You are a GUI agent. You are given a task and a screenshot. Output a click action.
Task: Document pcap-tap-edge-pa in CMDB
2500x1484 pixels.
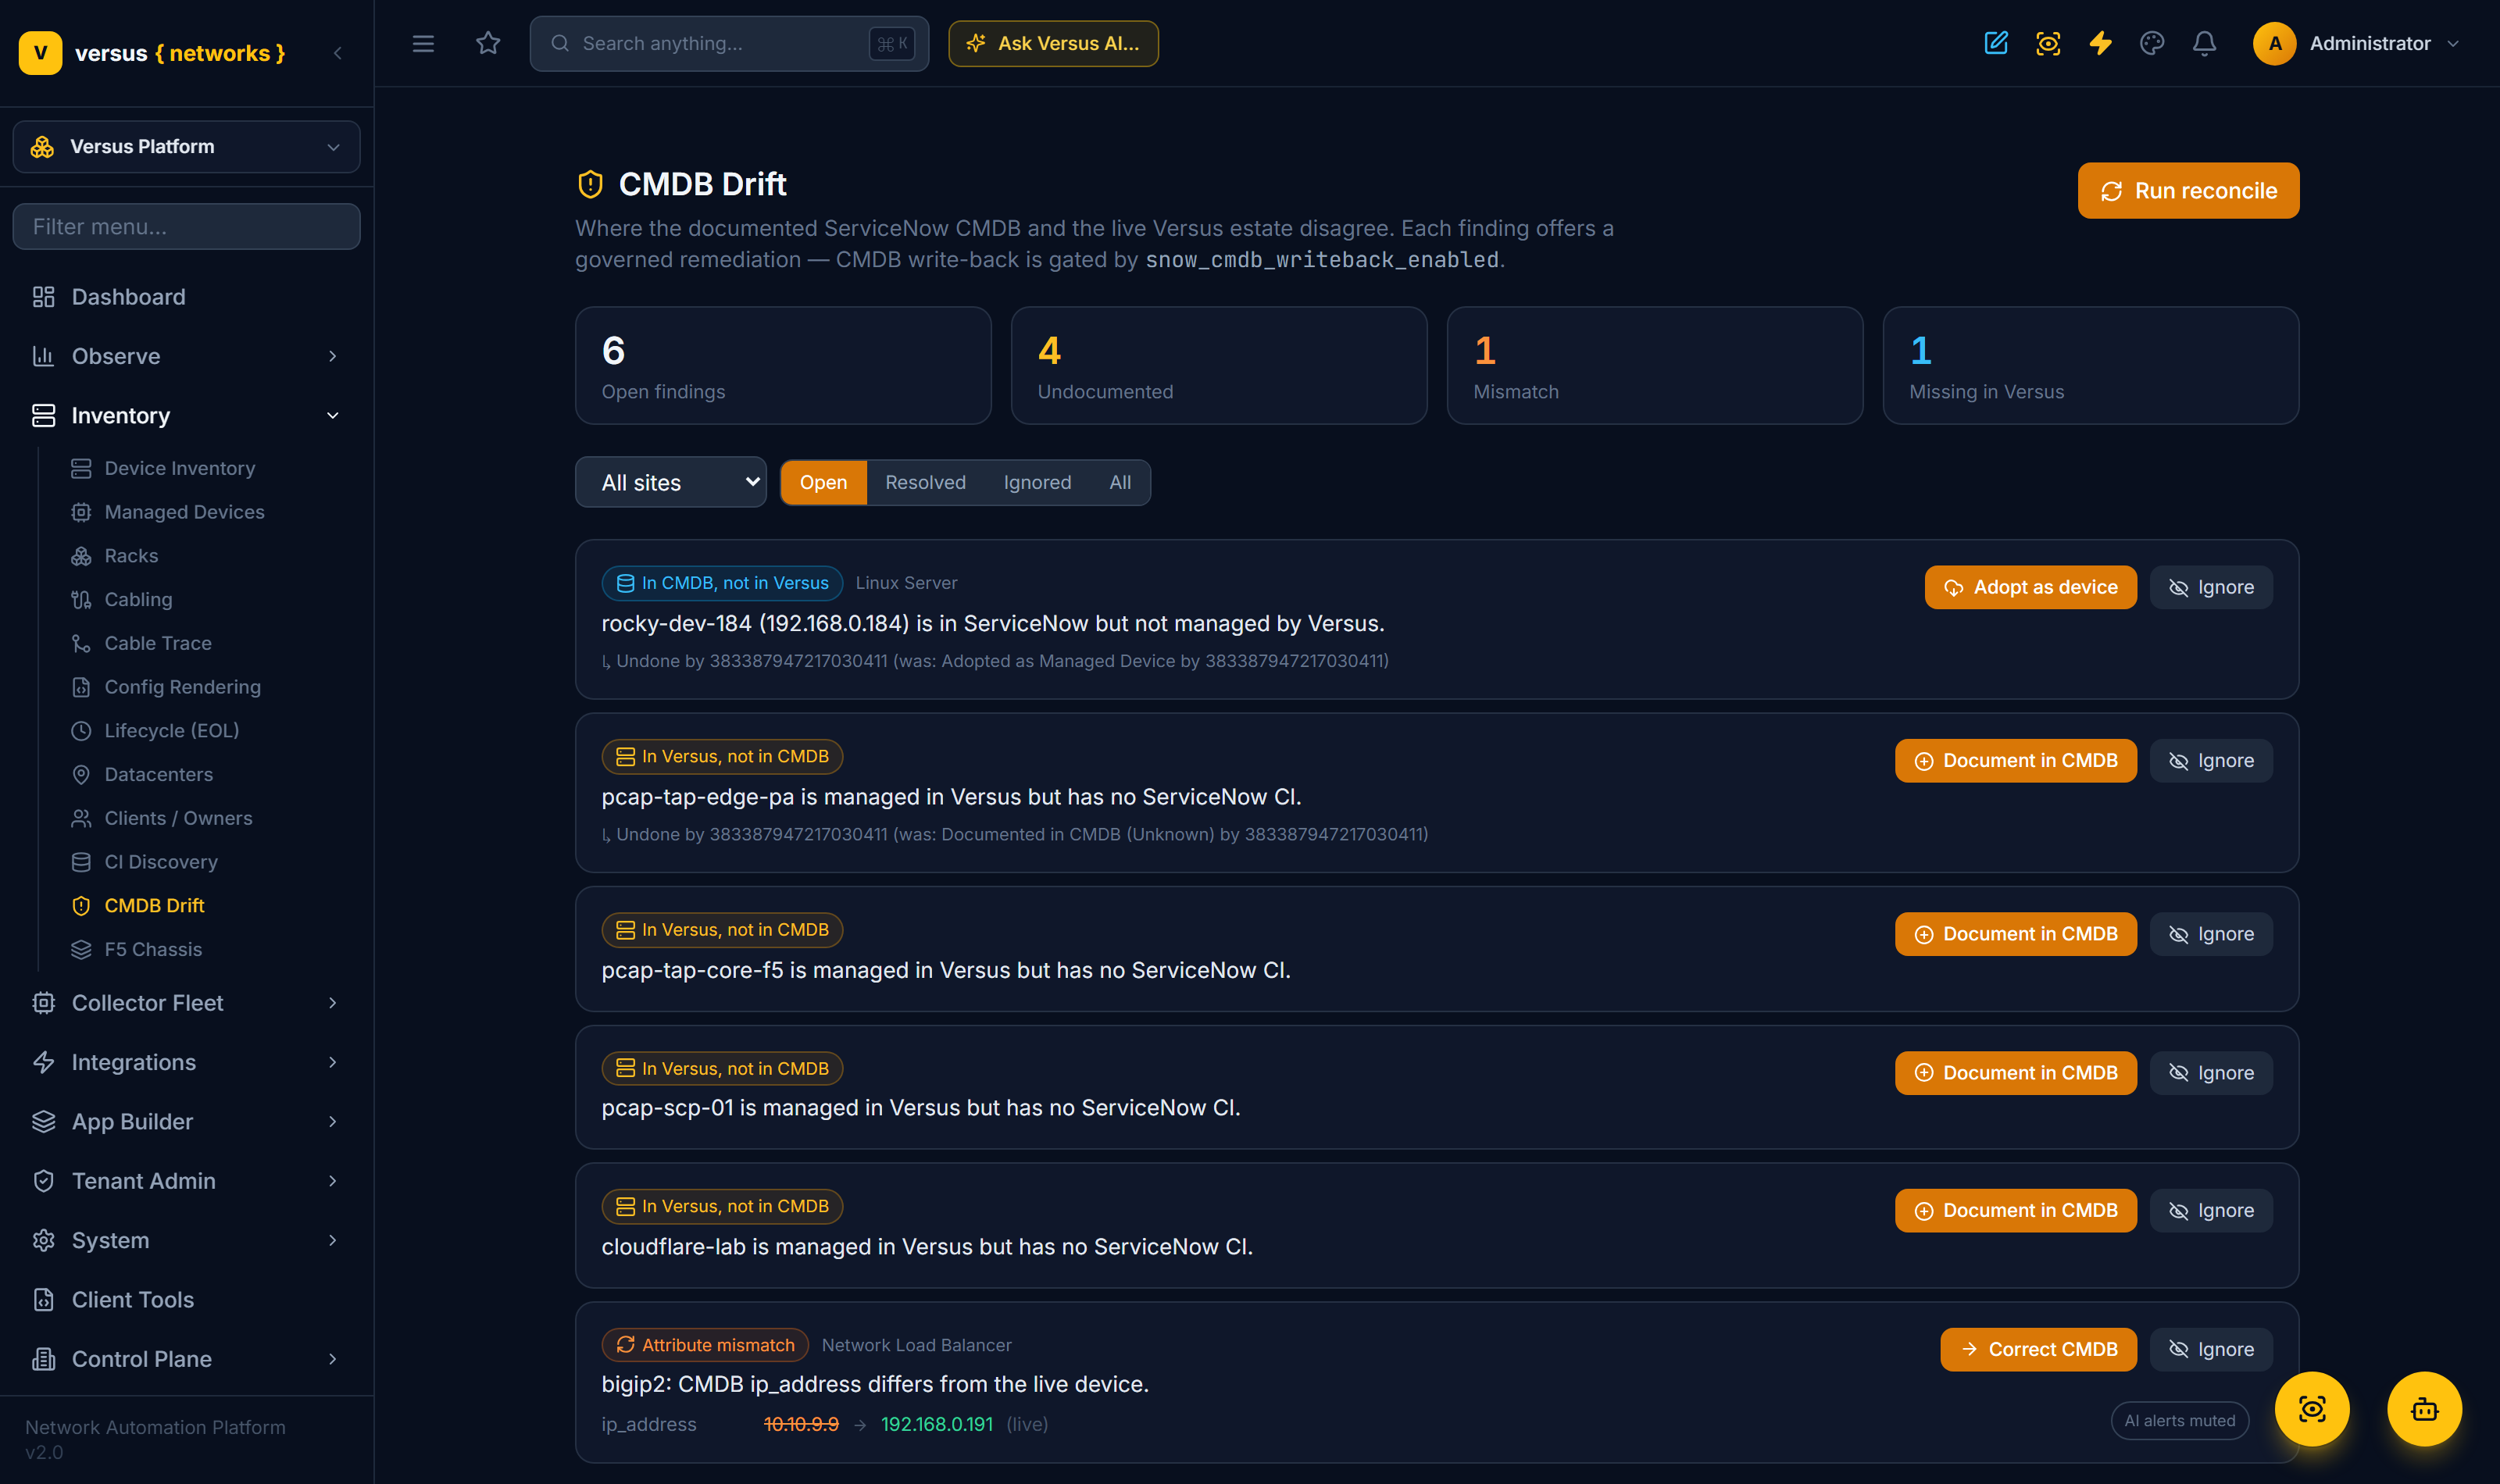click(2015, 761)
